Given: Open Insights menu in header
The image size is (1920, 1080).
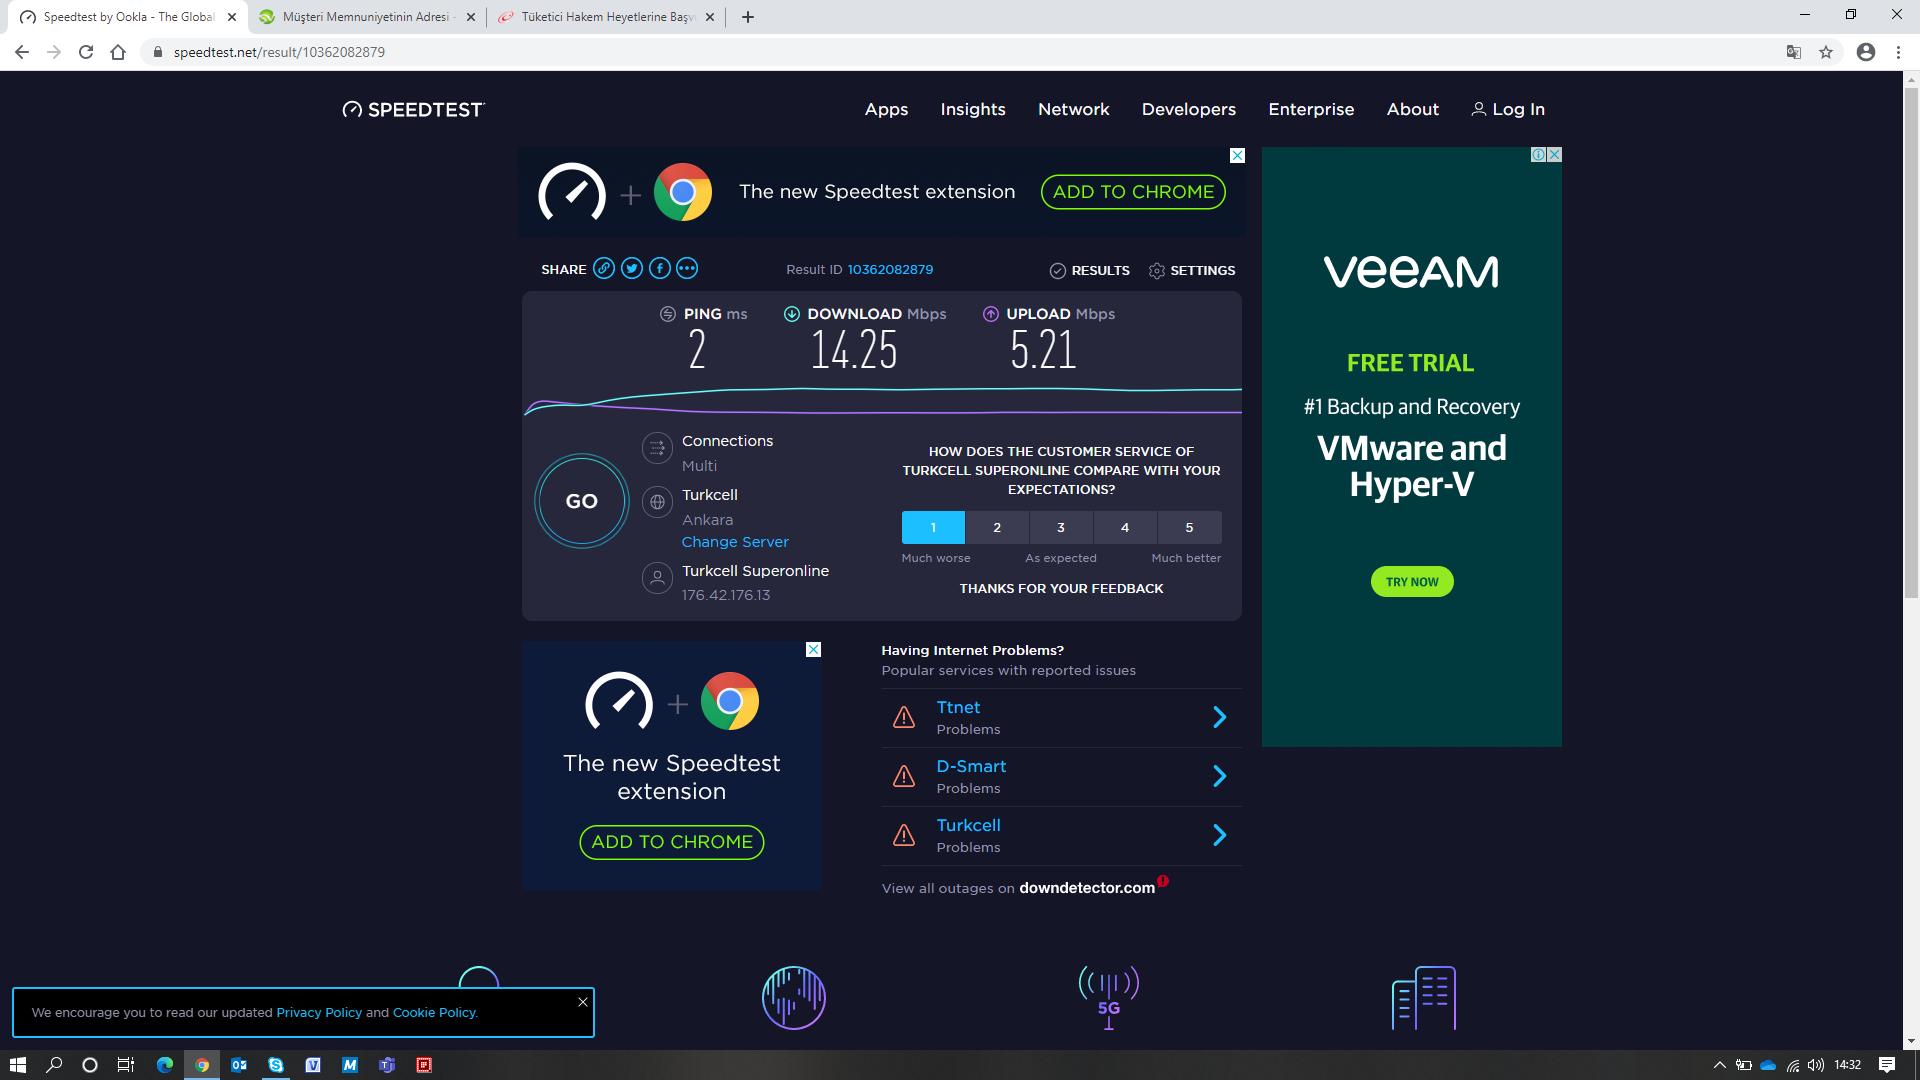Looking at the screenshot, I should [x=973, y=109].
